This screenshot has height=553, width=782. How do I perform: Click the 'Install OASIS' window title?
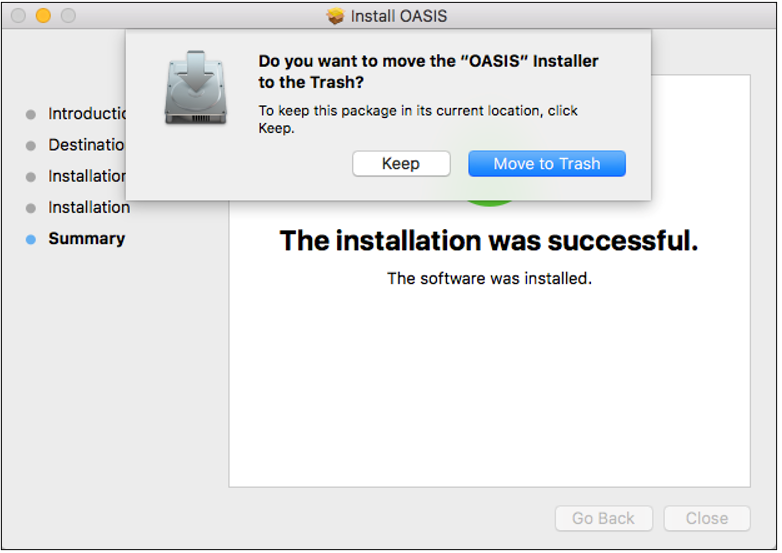point(398,16)
